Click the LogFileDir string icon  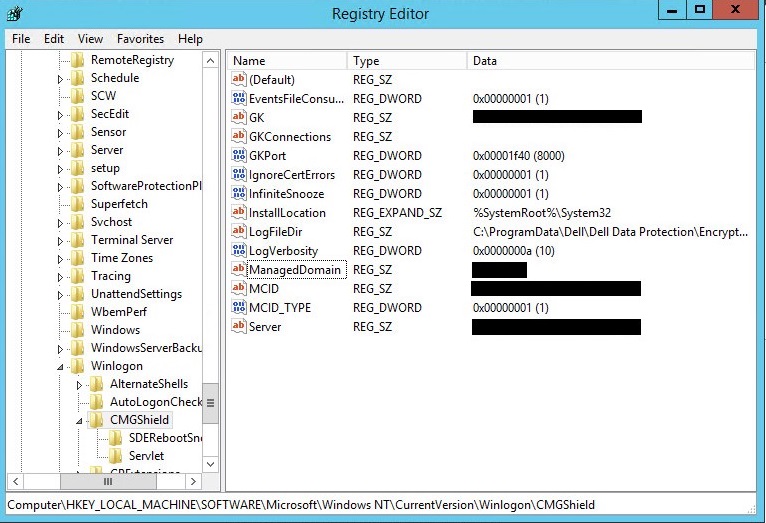pyautogui.click(x=238, y=231)
